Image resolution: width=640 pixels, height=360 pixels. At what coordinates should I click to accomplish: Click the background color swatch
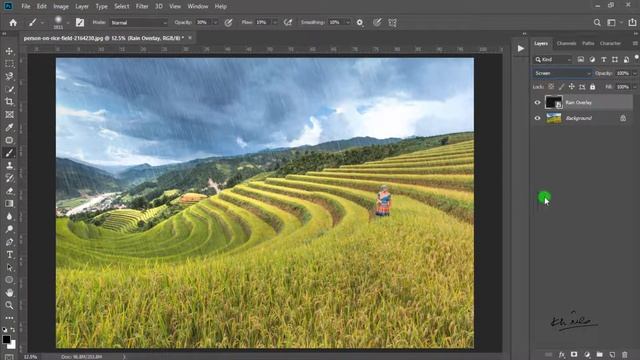click(x=12, y=345)
